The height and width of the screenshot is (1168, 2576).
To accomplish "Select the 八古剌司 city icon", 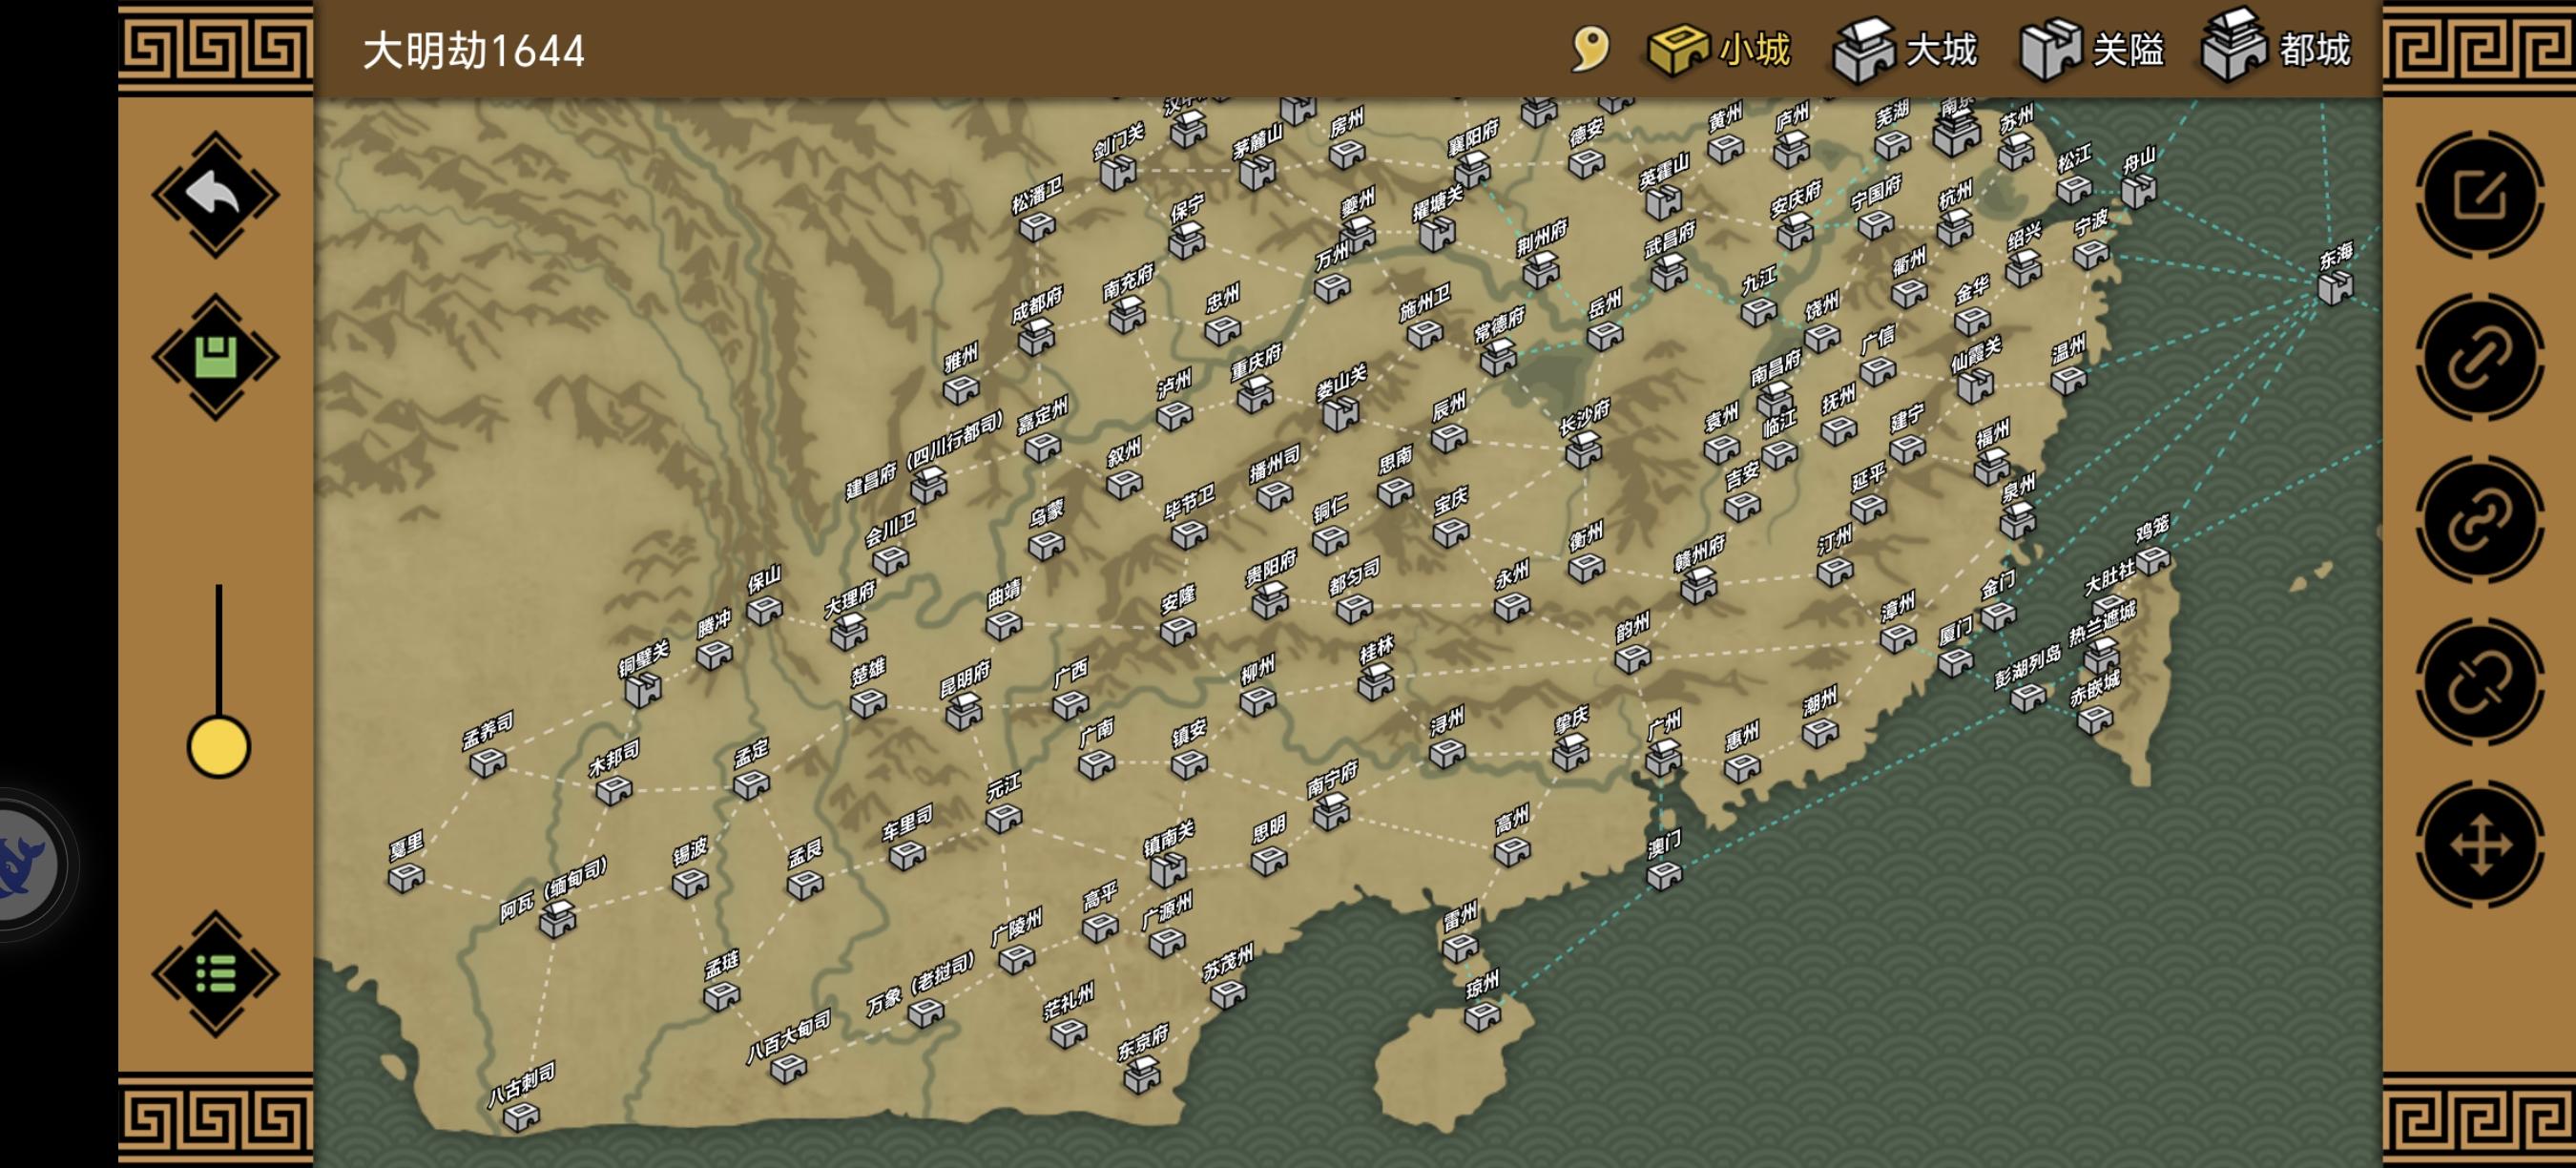I will point(521,1116).
